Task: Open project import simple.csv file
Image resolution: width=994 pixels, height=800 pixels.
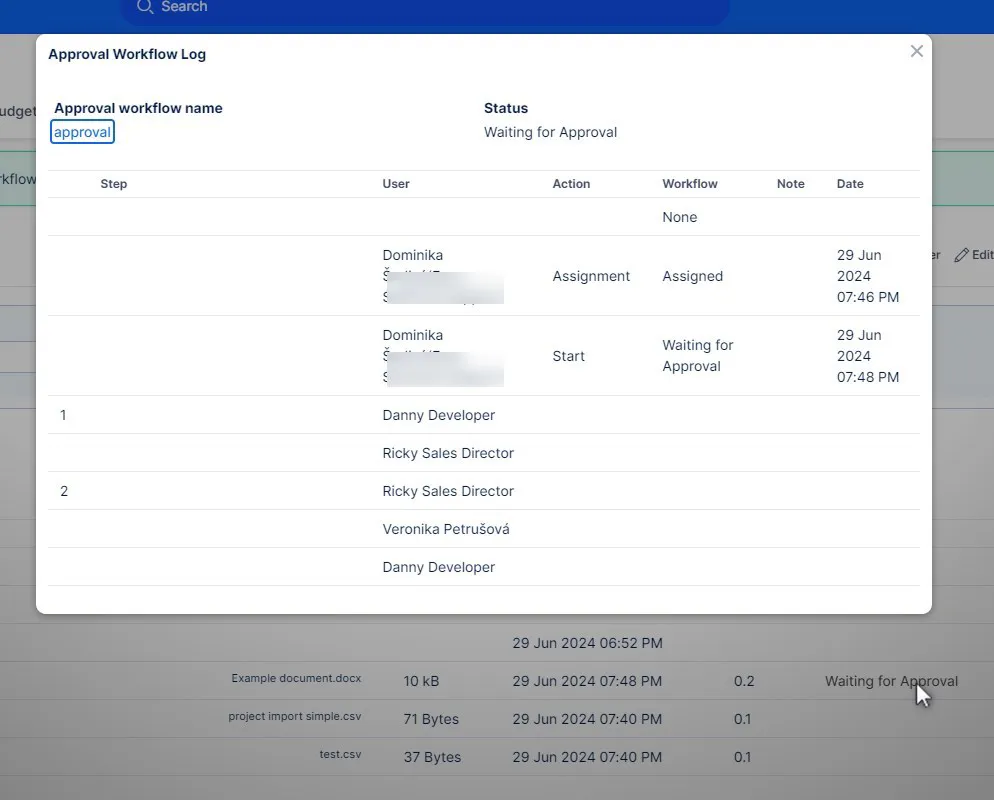Action: point(294,716)
